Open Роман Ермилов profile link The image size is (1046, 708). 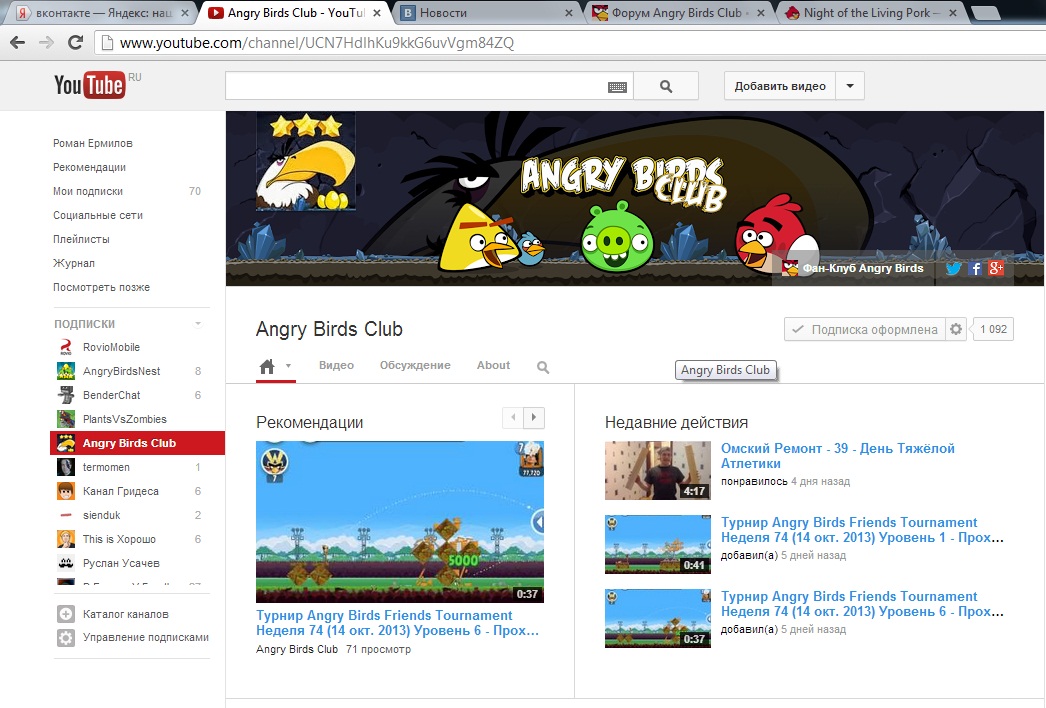93,143
